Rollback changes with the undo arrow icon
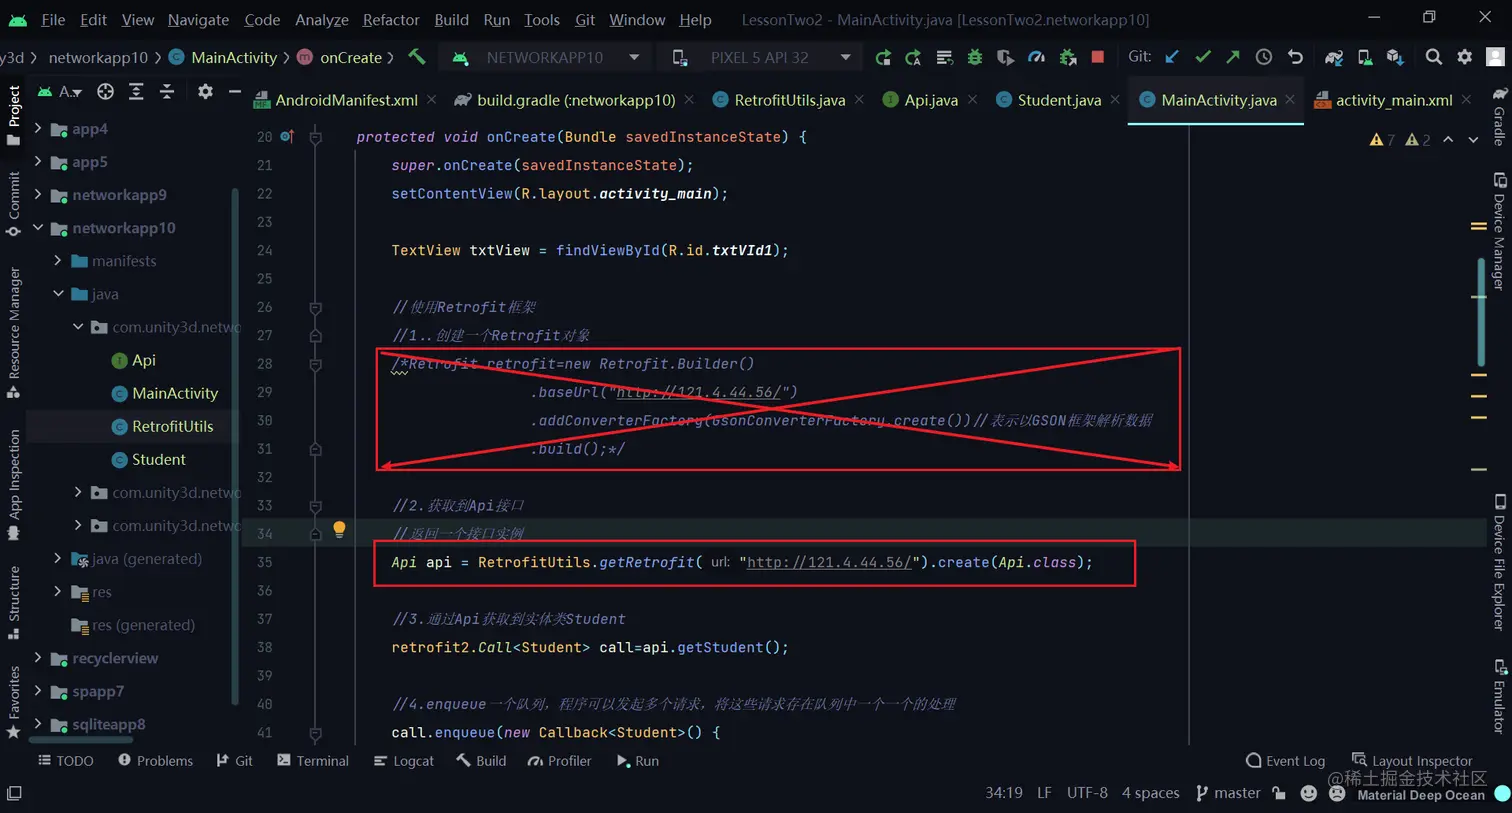This screenshot has width=1512, height=813. (x=1295, y=57)
